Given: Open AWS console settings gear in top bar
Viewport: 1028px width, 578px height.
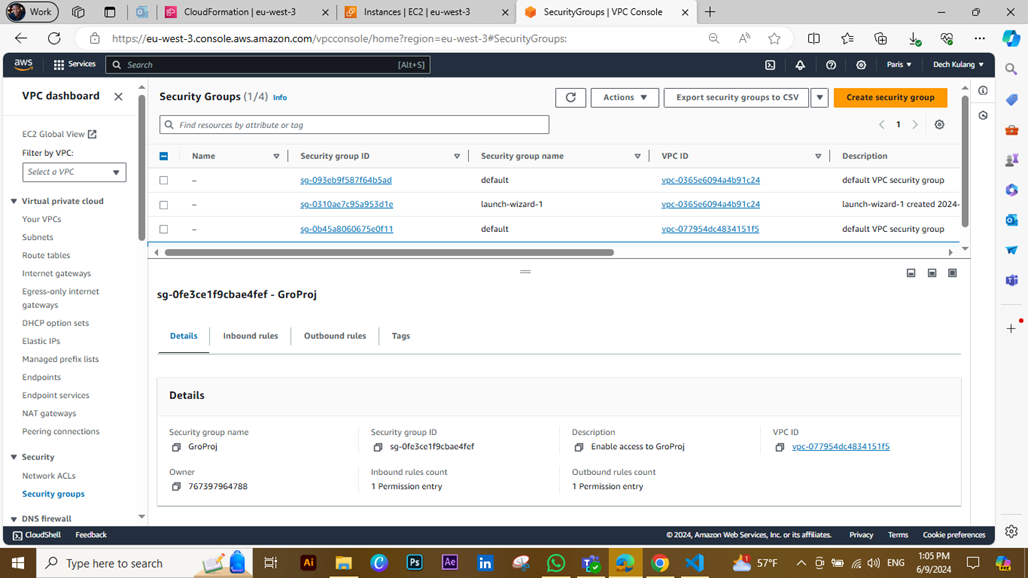Looking at the screenshot, I should (x=861, y=65).
